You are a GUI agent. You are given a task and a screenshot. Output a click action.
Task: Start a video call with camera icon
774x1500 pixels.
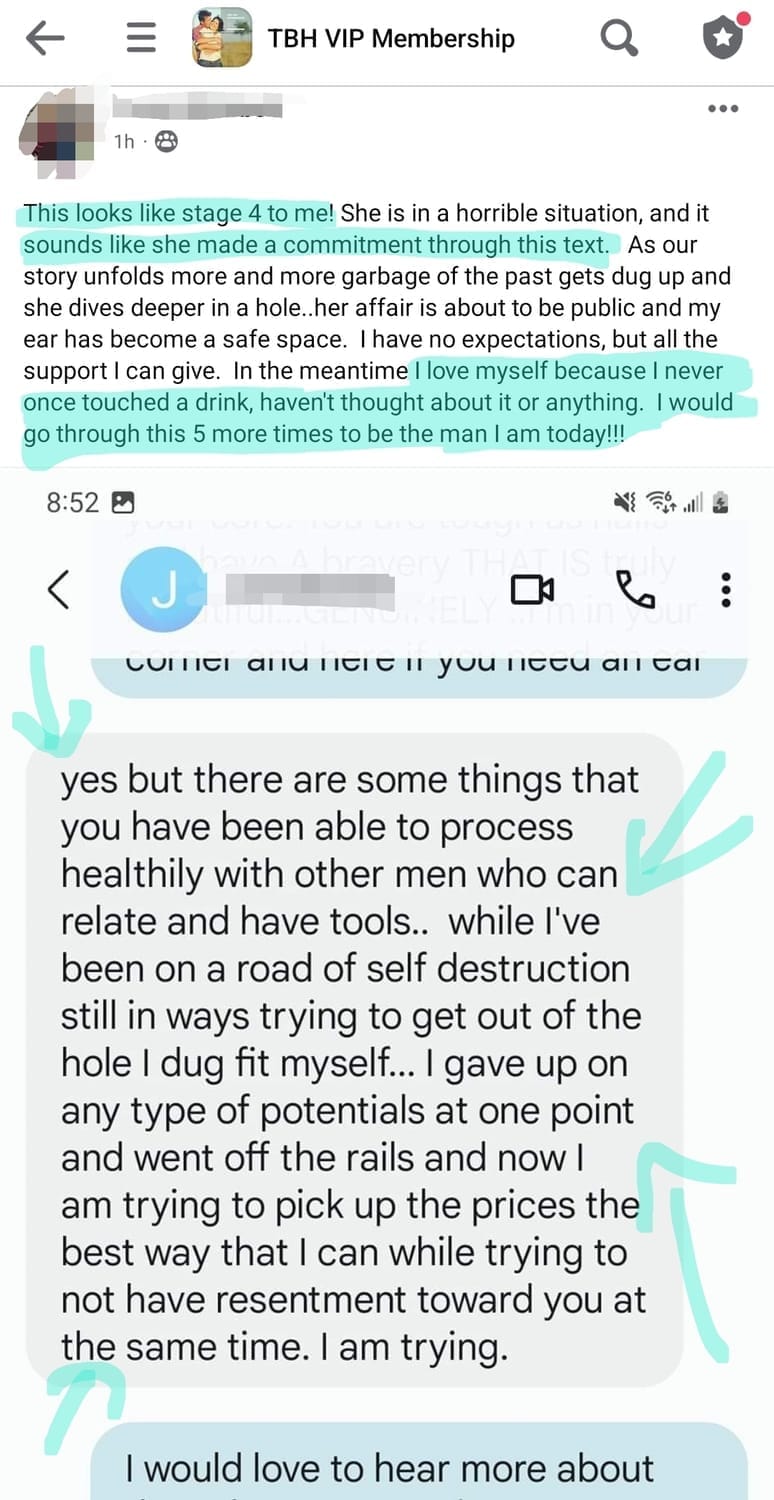tap(532, 590)
